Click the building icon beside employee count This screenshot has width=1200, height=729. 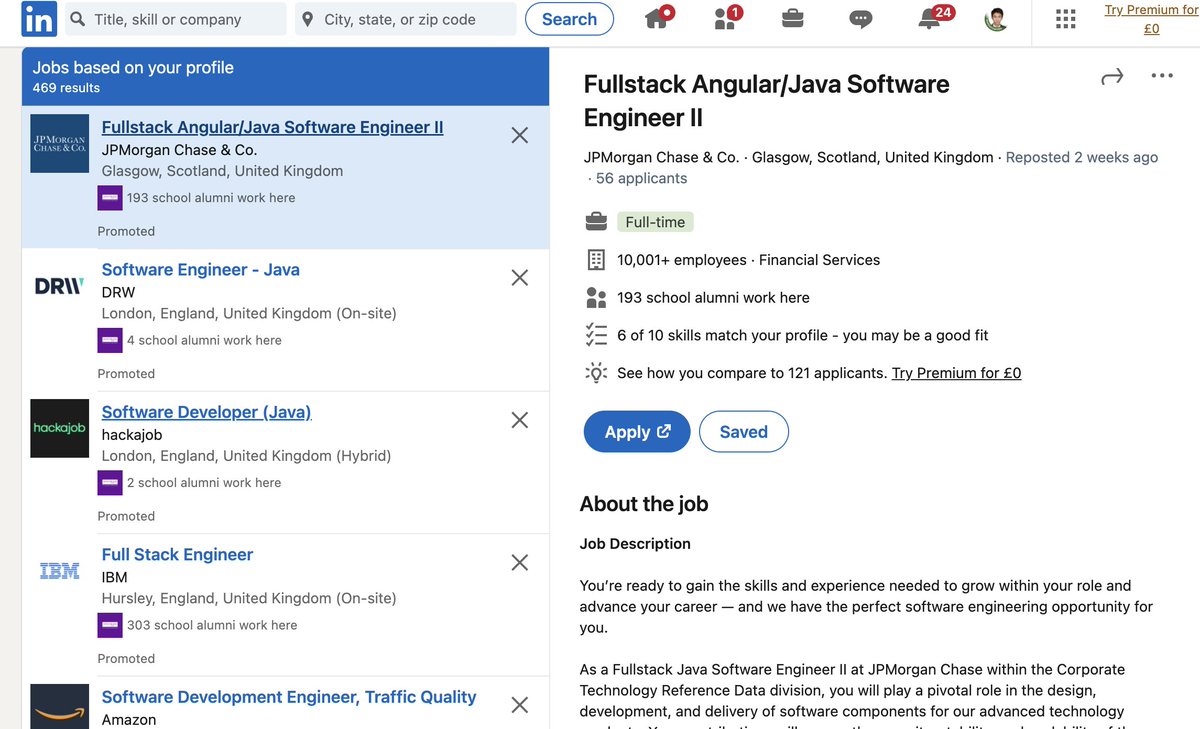596,260
